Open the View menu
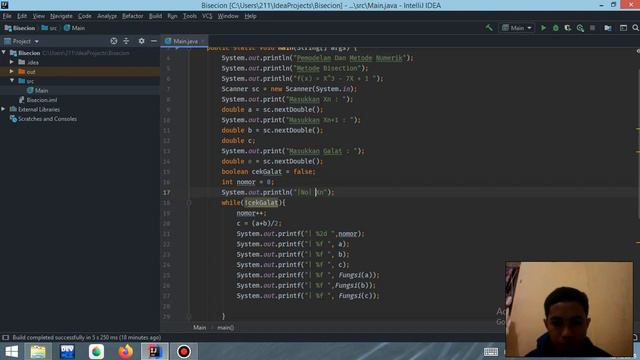640x360 pixels. pos(39,16)
